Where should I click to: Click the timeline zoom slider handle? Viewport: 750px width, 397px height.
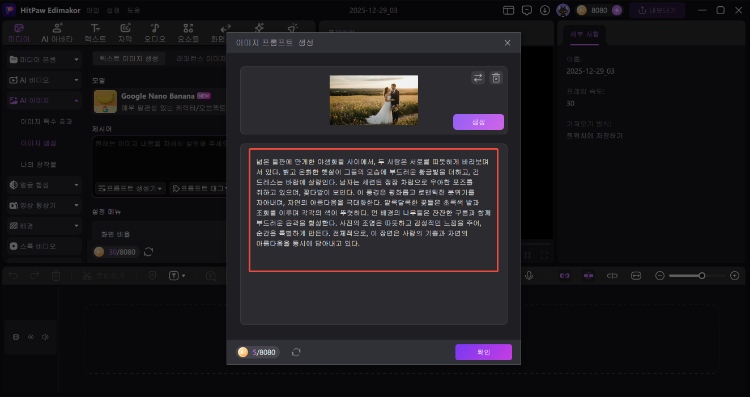tap(702, 276)
